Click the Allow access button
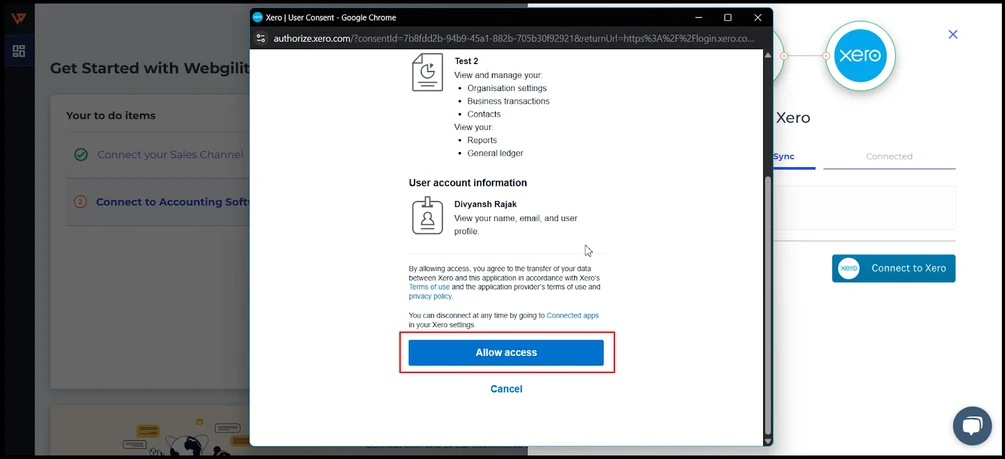 [506, 353]
